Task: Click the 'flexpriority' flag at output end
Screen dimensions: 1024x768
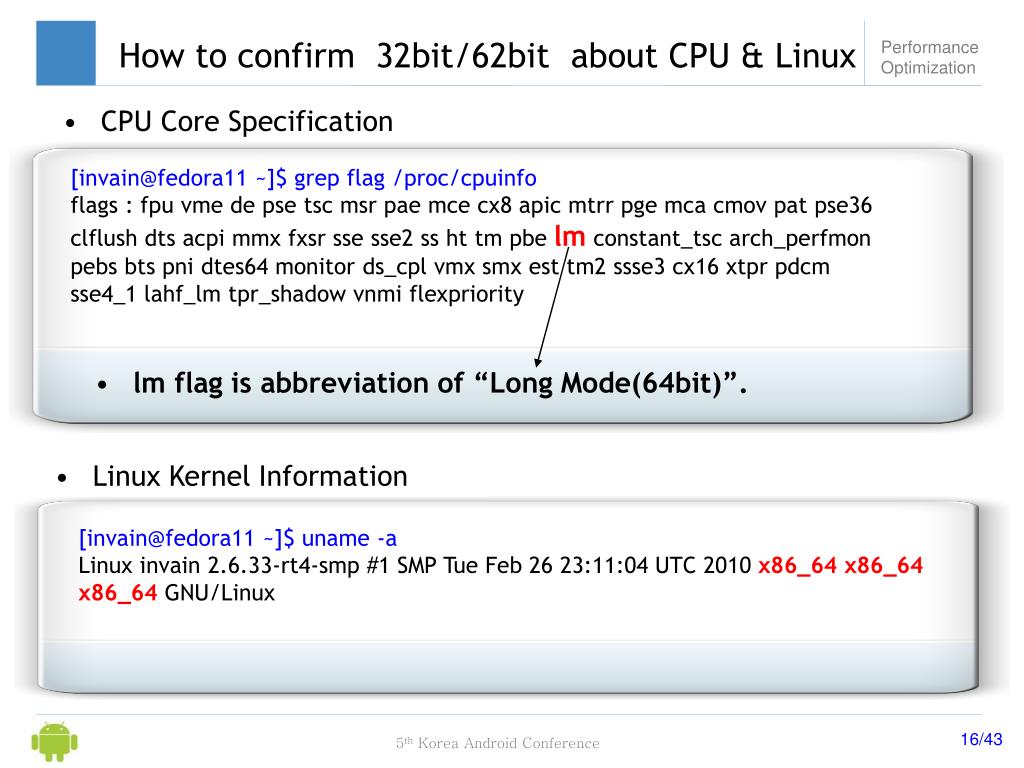Action: 466,295
